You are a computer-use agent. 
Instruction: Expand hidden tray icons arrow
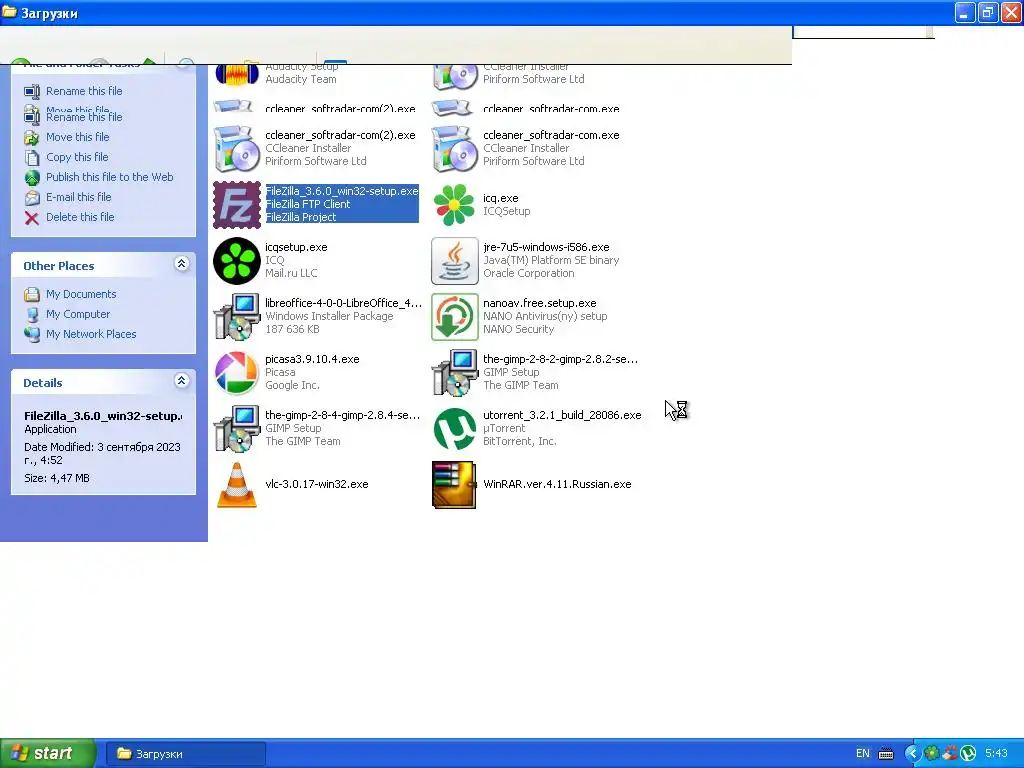point(913,753)
